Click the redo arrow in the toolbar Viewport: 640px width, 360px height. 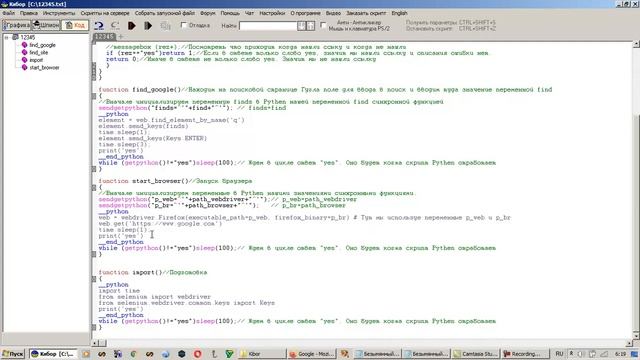pos(115,26)
